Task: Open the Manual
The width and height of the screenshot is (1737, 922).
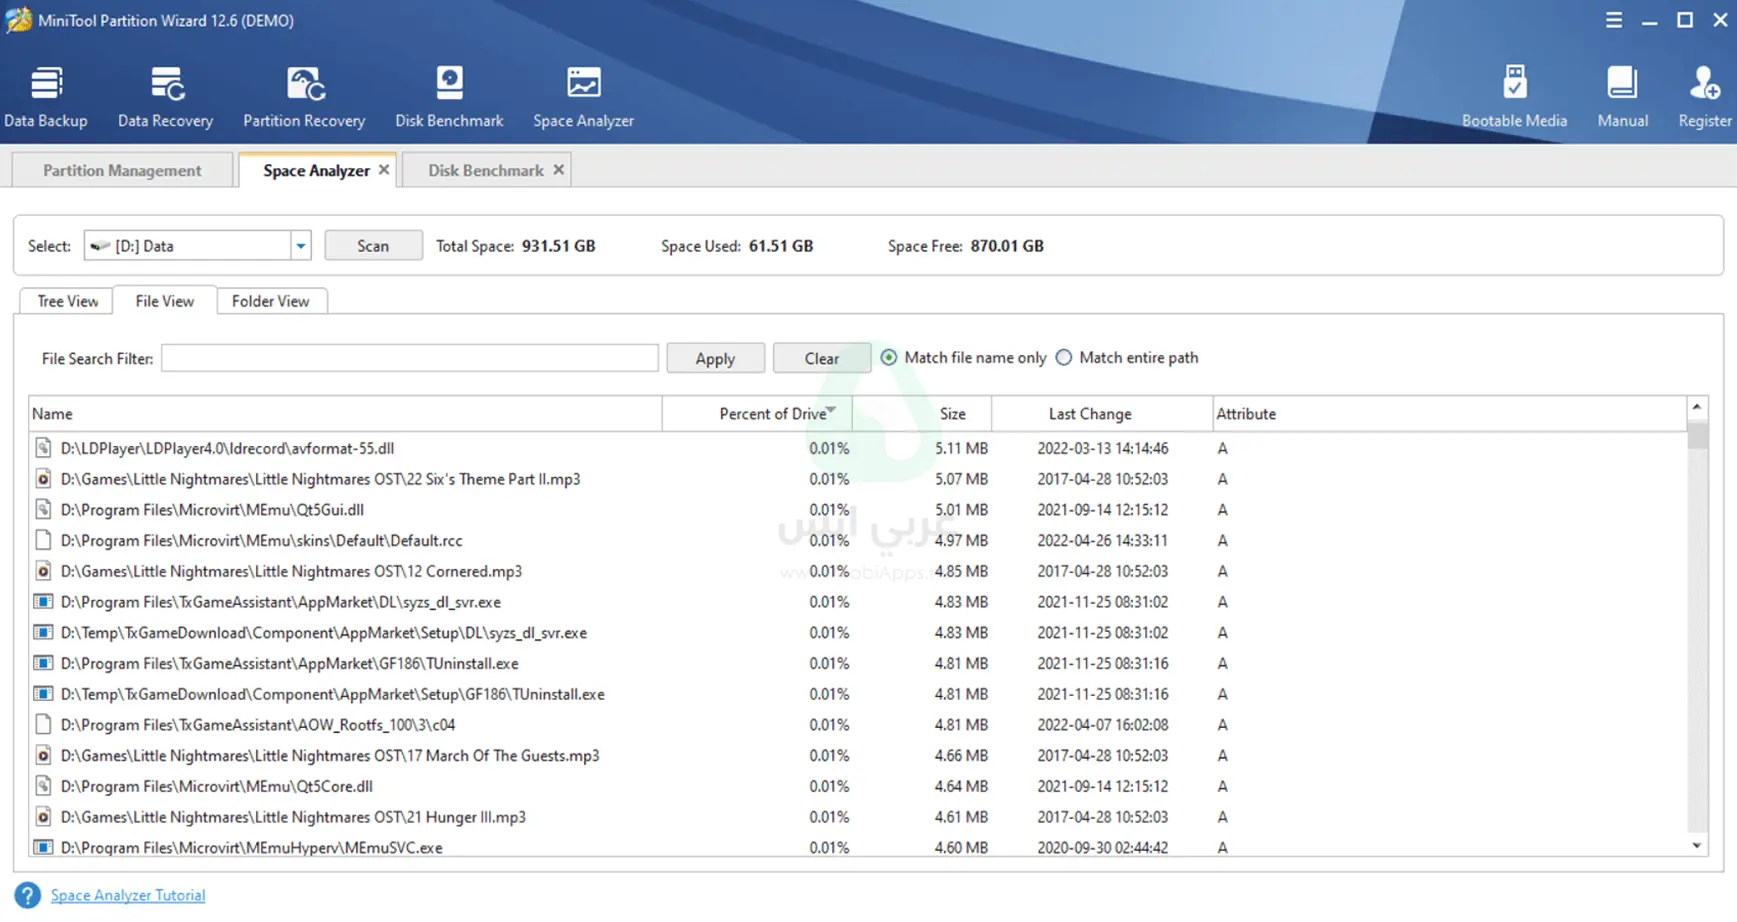Action: (1622, 95)
